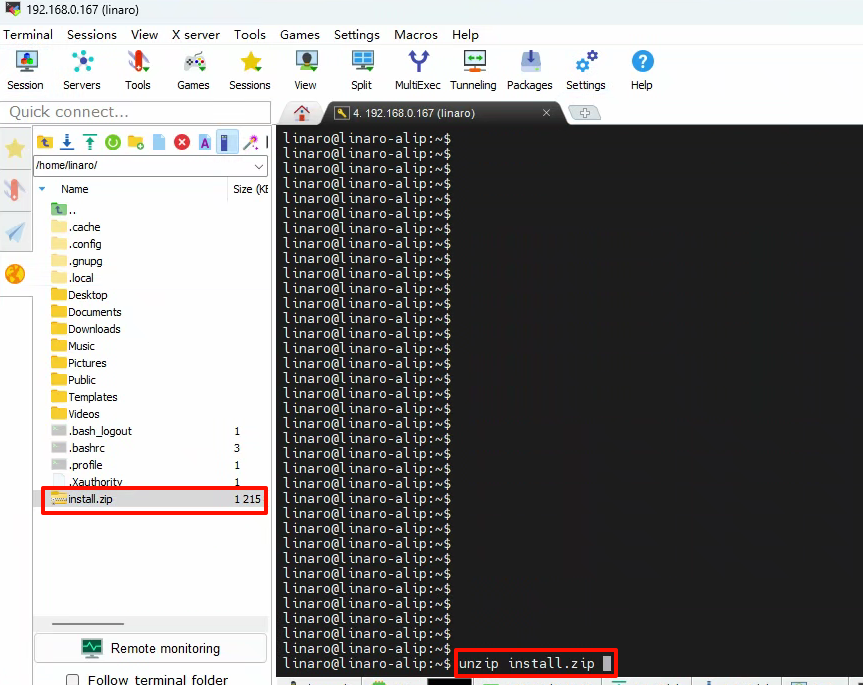Click the home tab icon
Image resolution: width=863 pixels, height=685 pixels.
[x=302, y=113]
